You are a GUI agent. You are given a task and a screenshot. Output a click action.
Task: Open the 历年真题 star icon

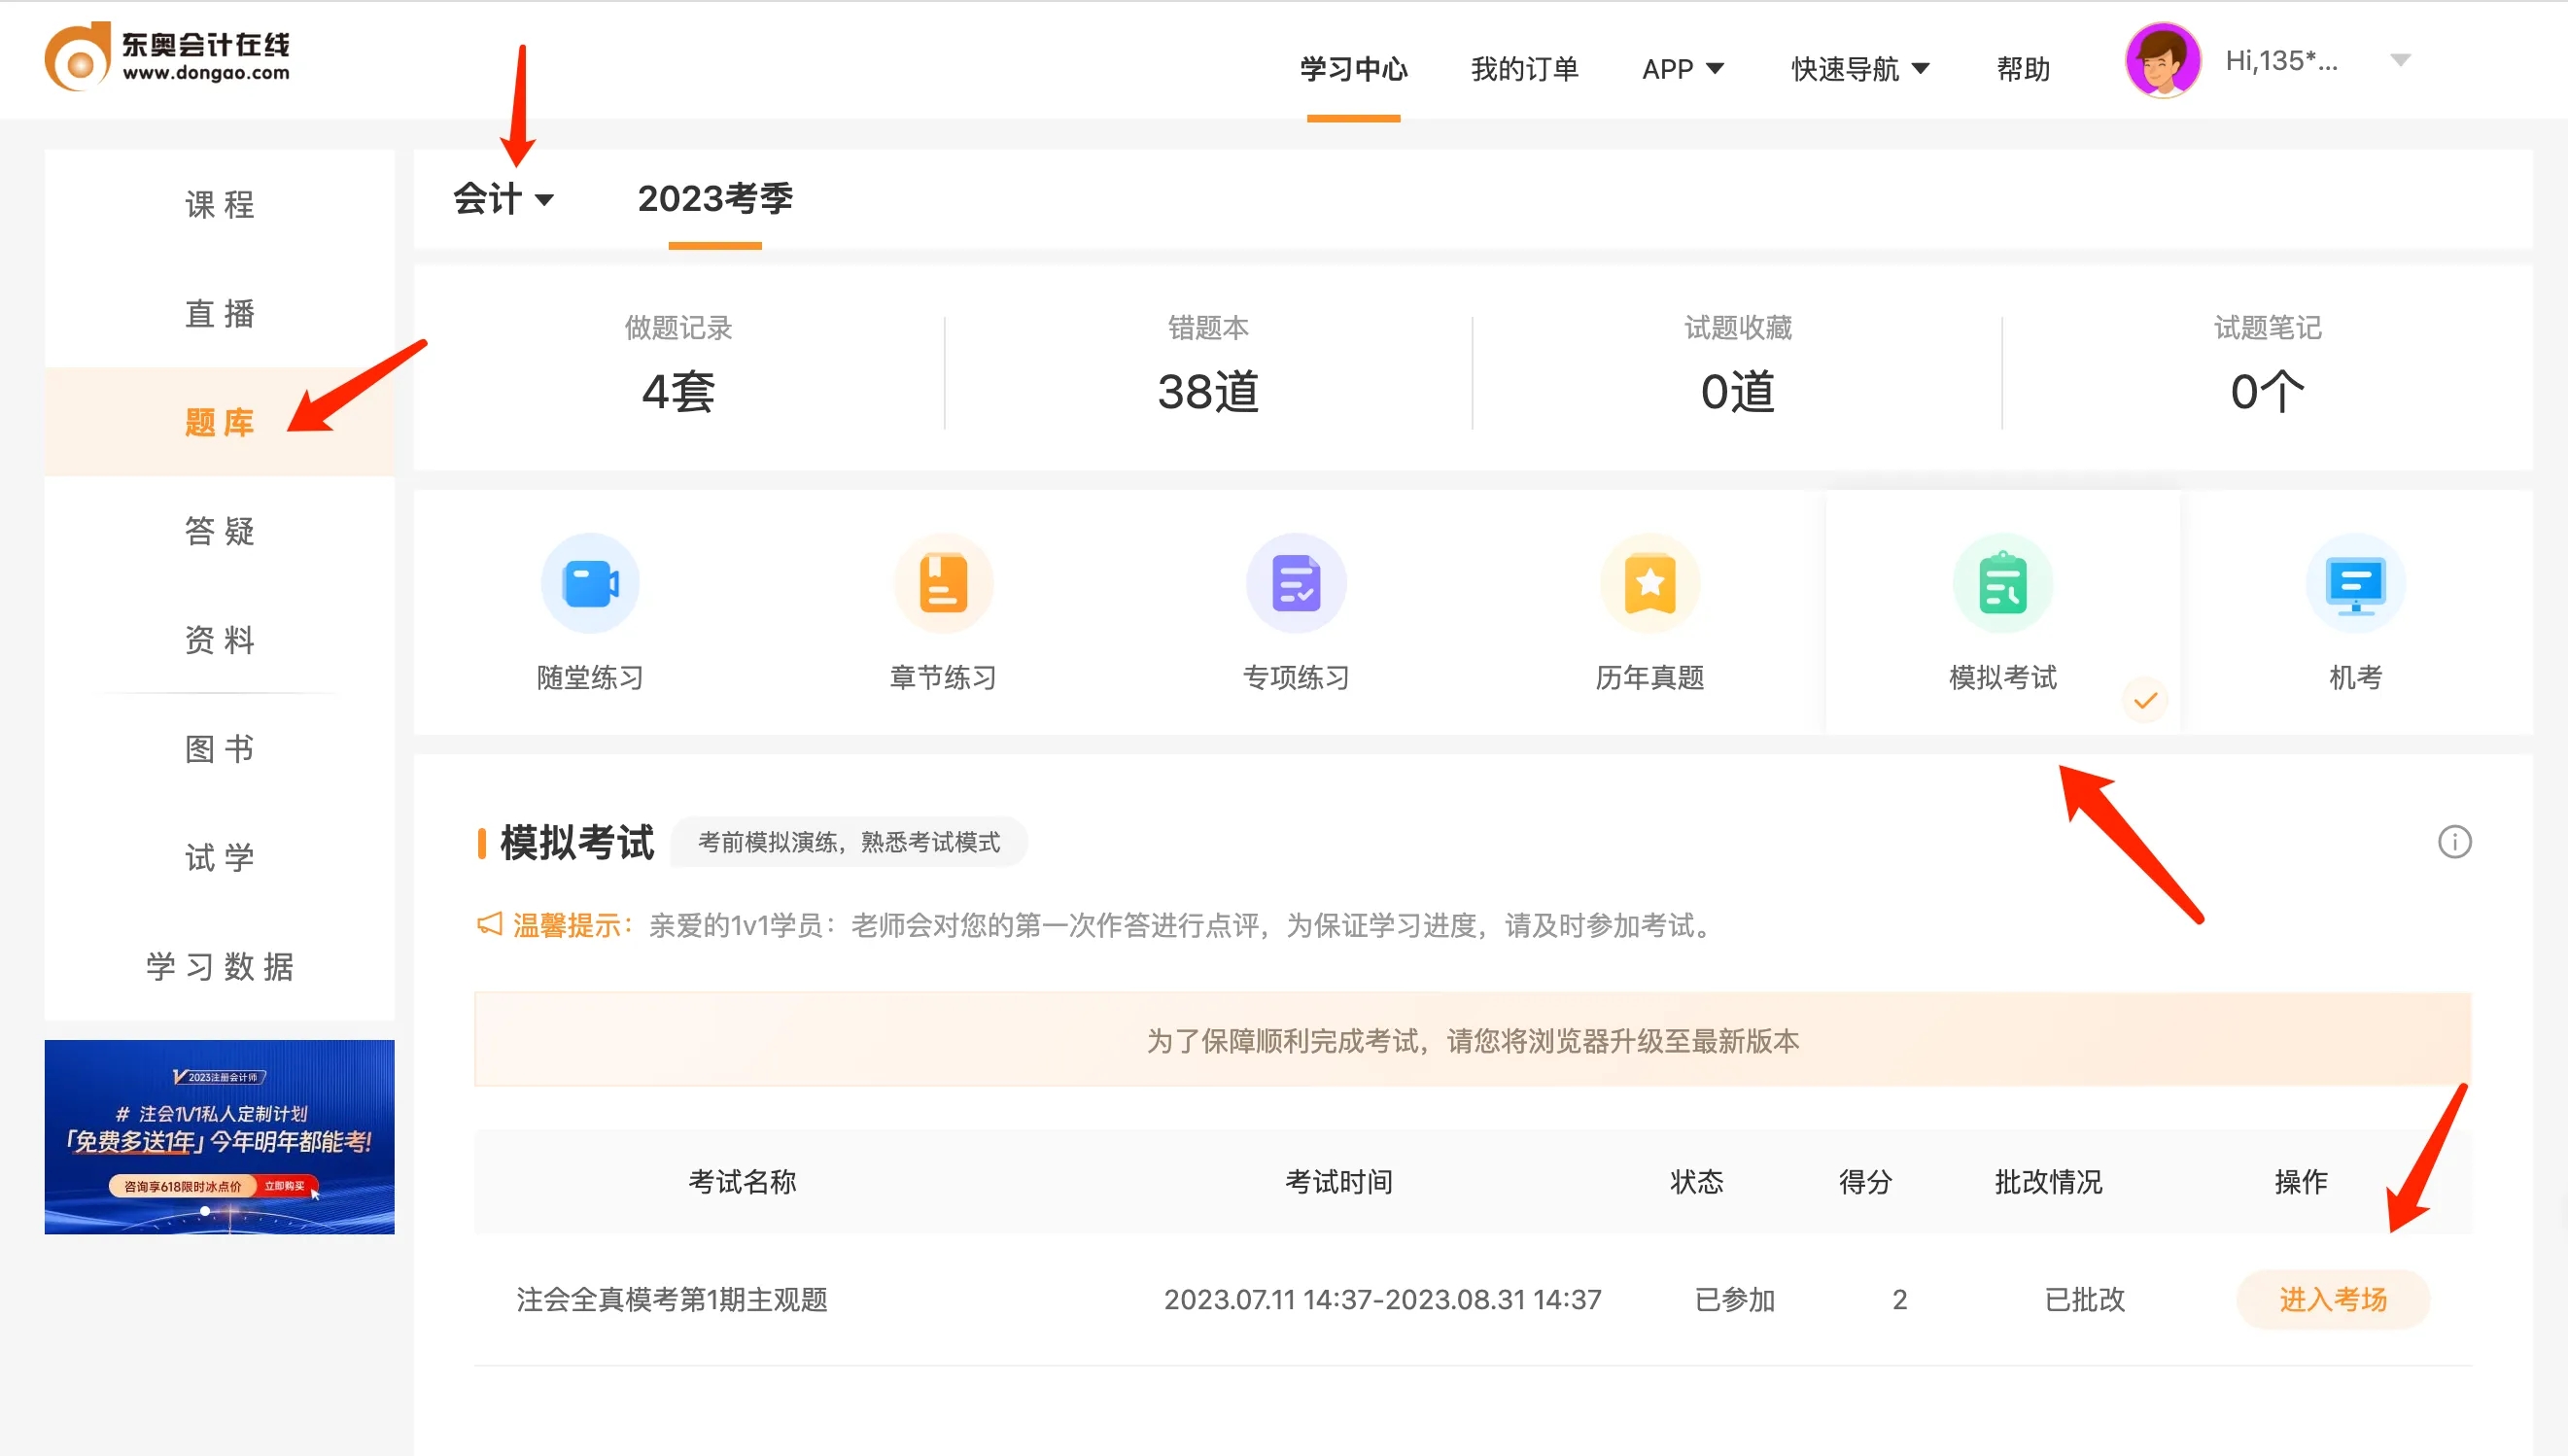[x=1649, y=583]
